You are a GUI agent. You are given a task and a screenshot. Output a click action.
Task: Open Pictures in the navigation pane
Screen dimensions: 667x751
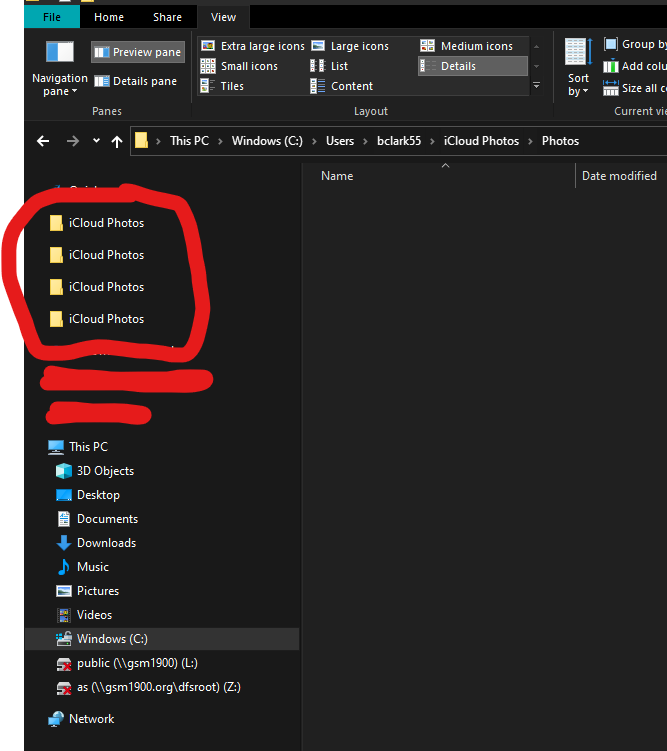(87, 591)
